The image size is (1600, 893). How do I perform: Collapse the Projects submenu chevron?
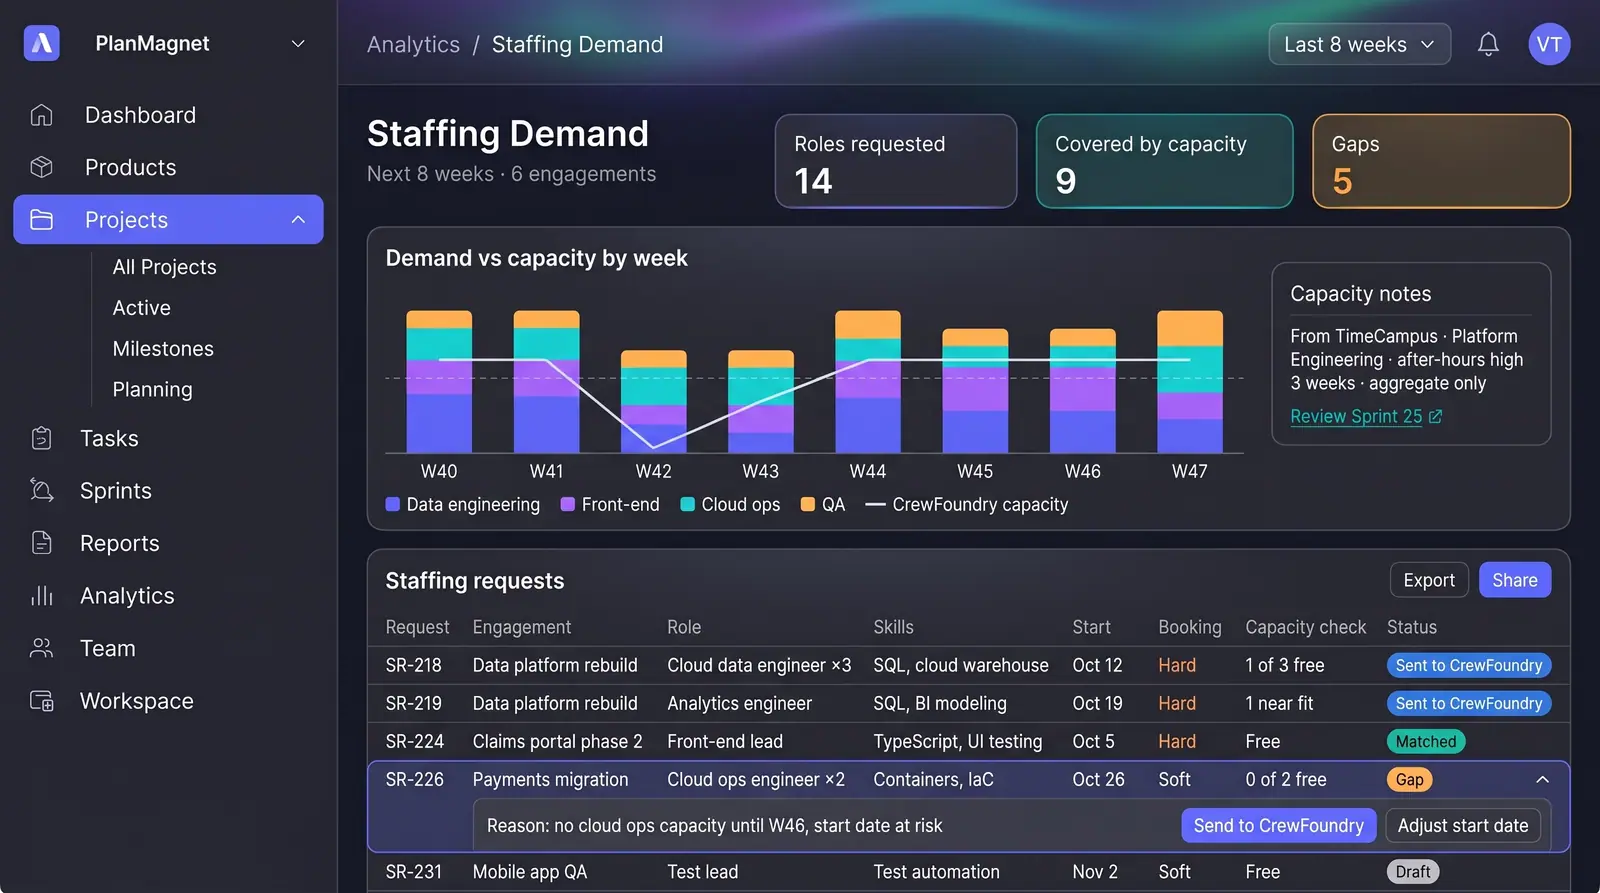click(x=298, y=220)
